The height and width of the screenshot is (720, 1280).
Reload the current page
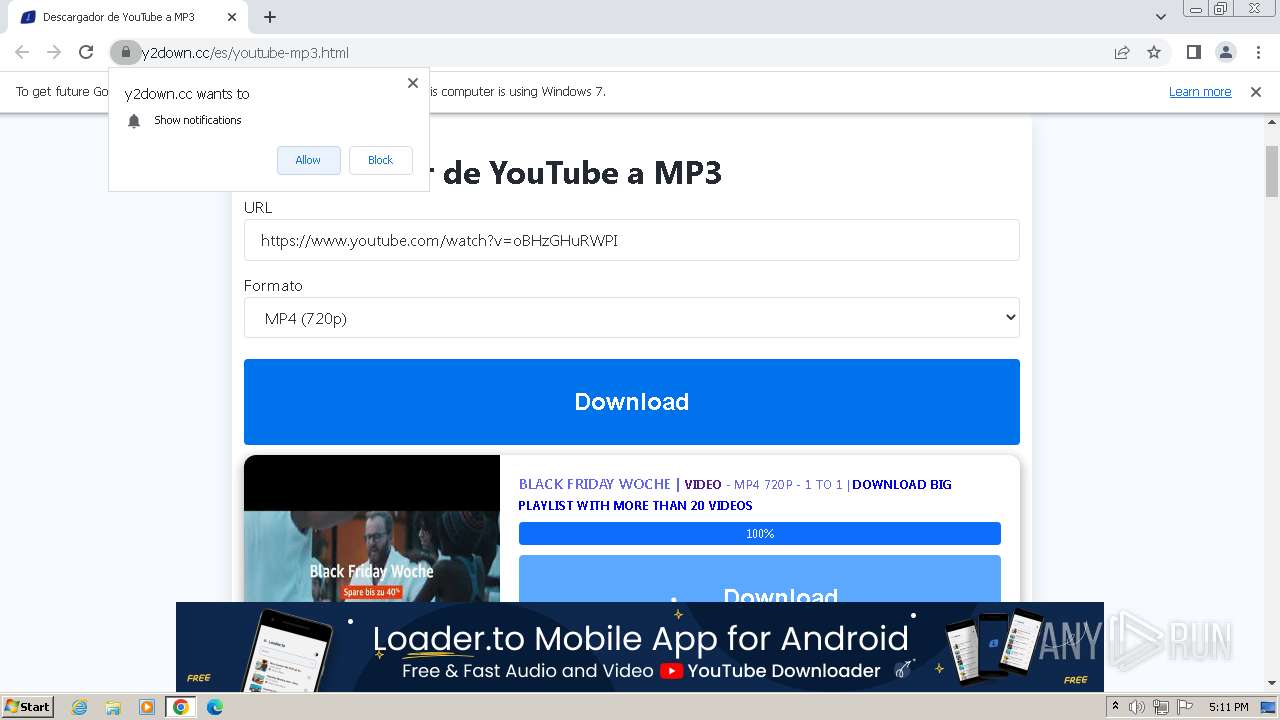[86, 52]
